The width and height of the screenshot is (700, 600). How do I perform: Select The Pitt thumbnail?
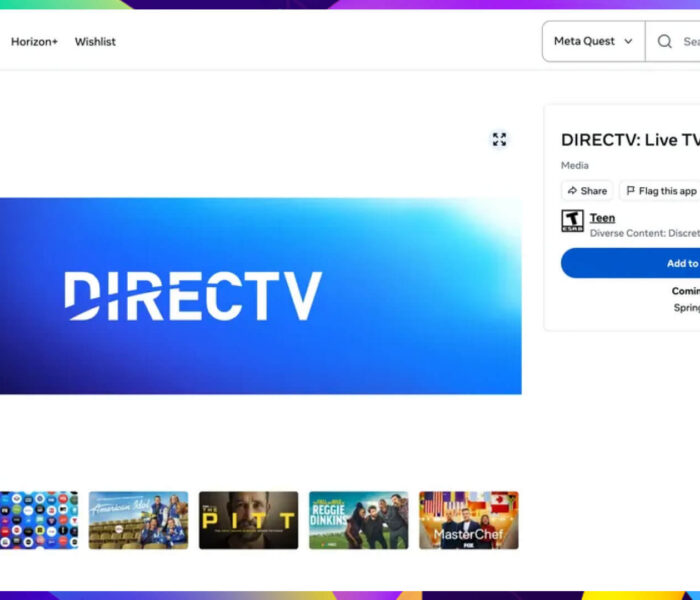(248, 520)
